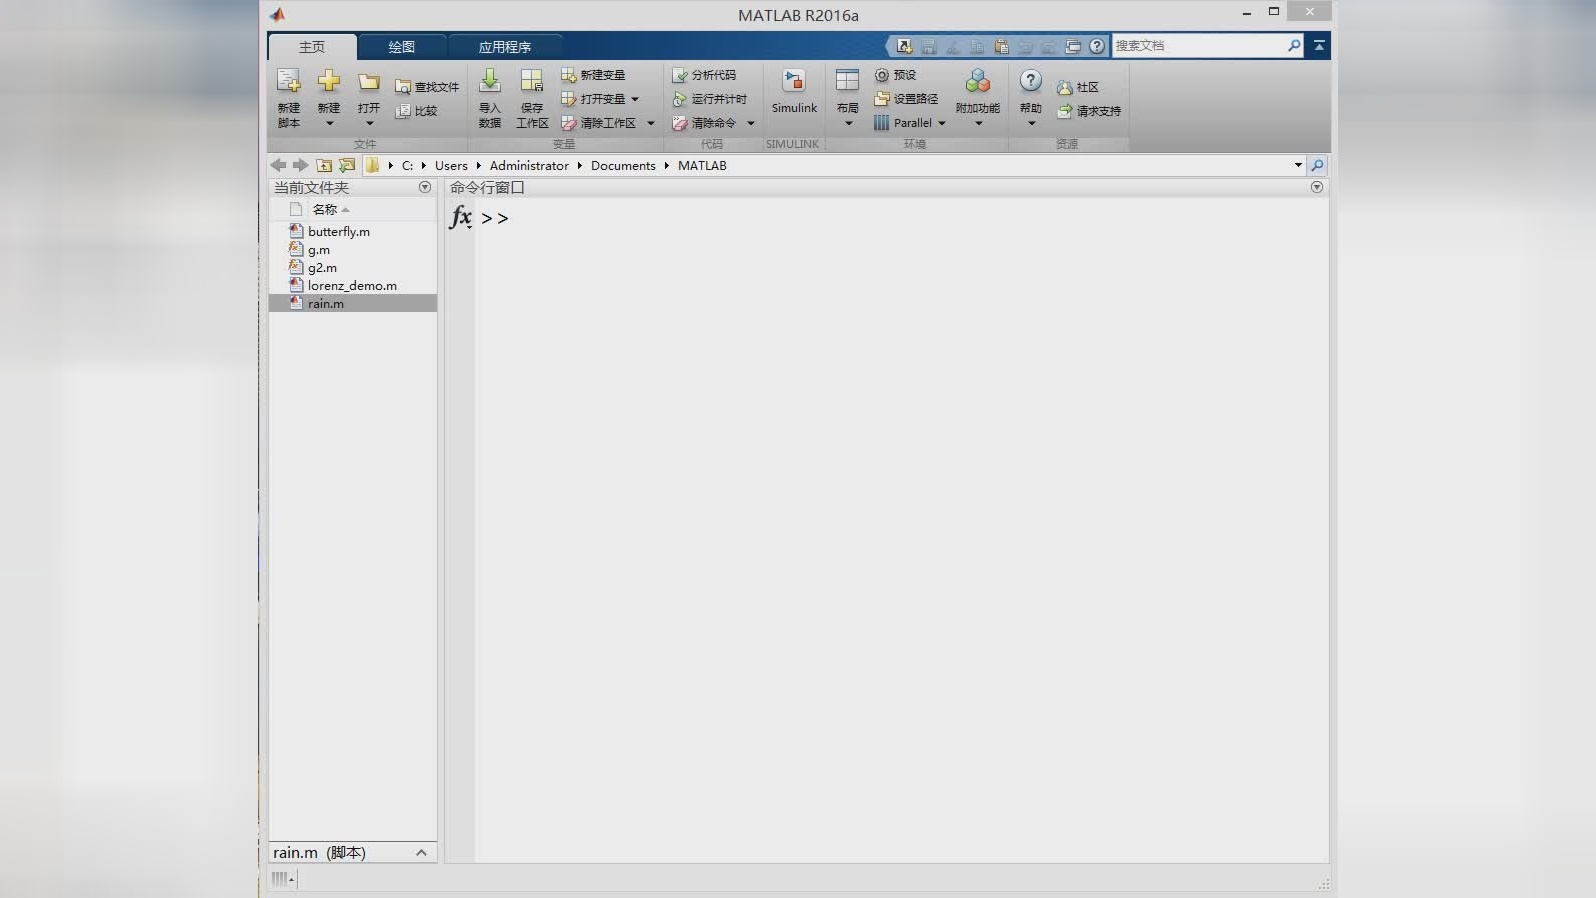Expand the rain.m details panel chevron
The image size is (1596, 898).
click(x=421, y=853)
